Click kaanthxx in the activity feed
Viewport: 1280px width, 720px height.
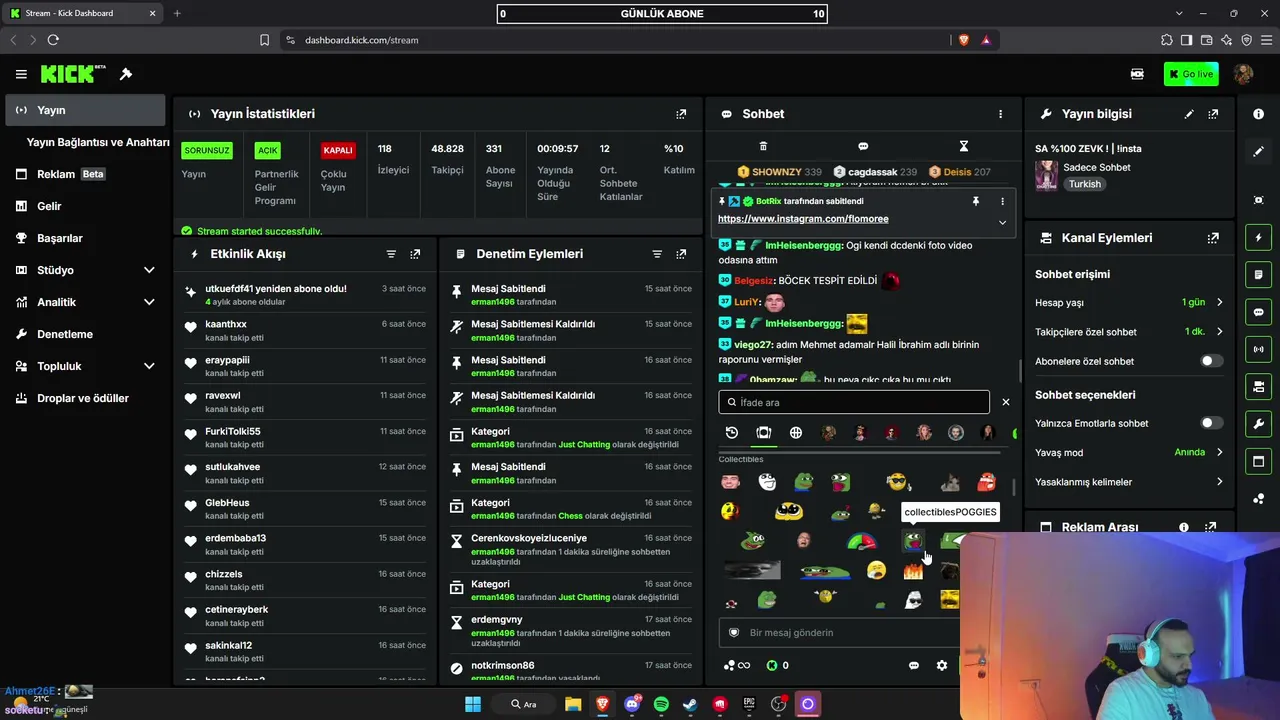point(226,324)
